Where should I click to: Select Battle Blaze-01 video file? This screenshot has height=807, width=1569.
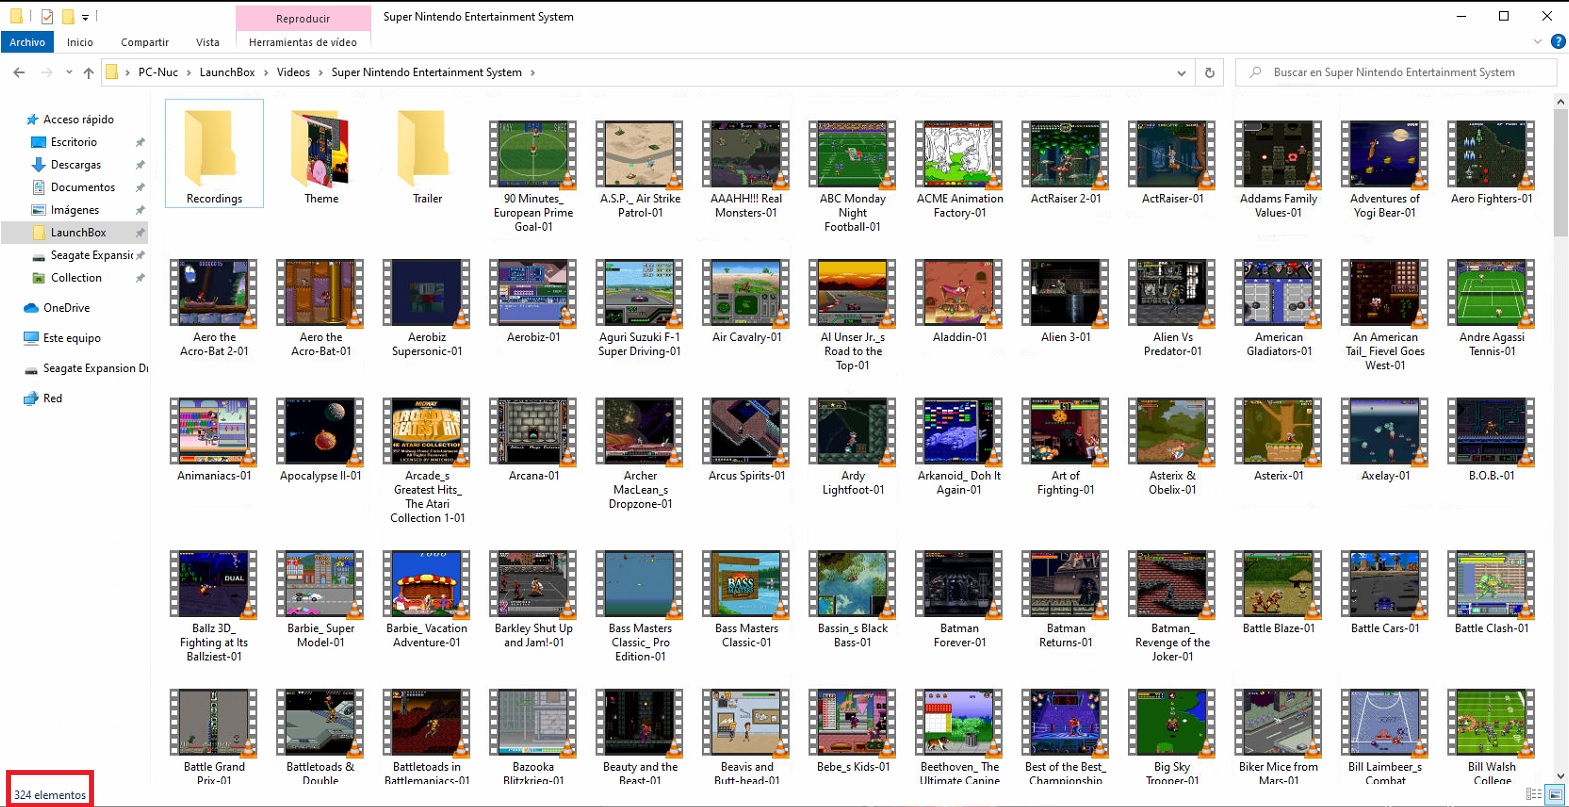[x=1278, y=591]
